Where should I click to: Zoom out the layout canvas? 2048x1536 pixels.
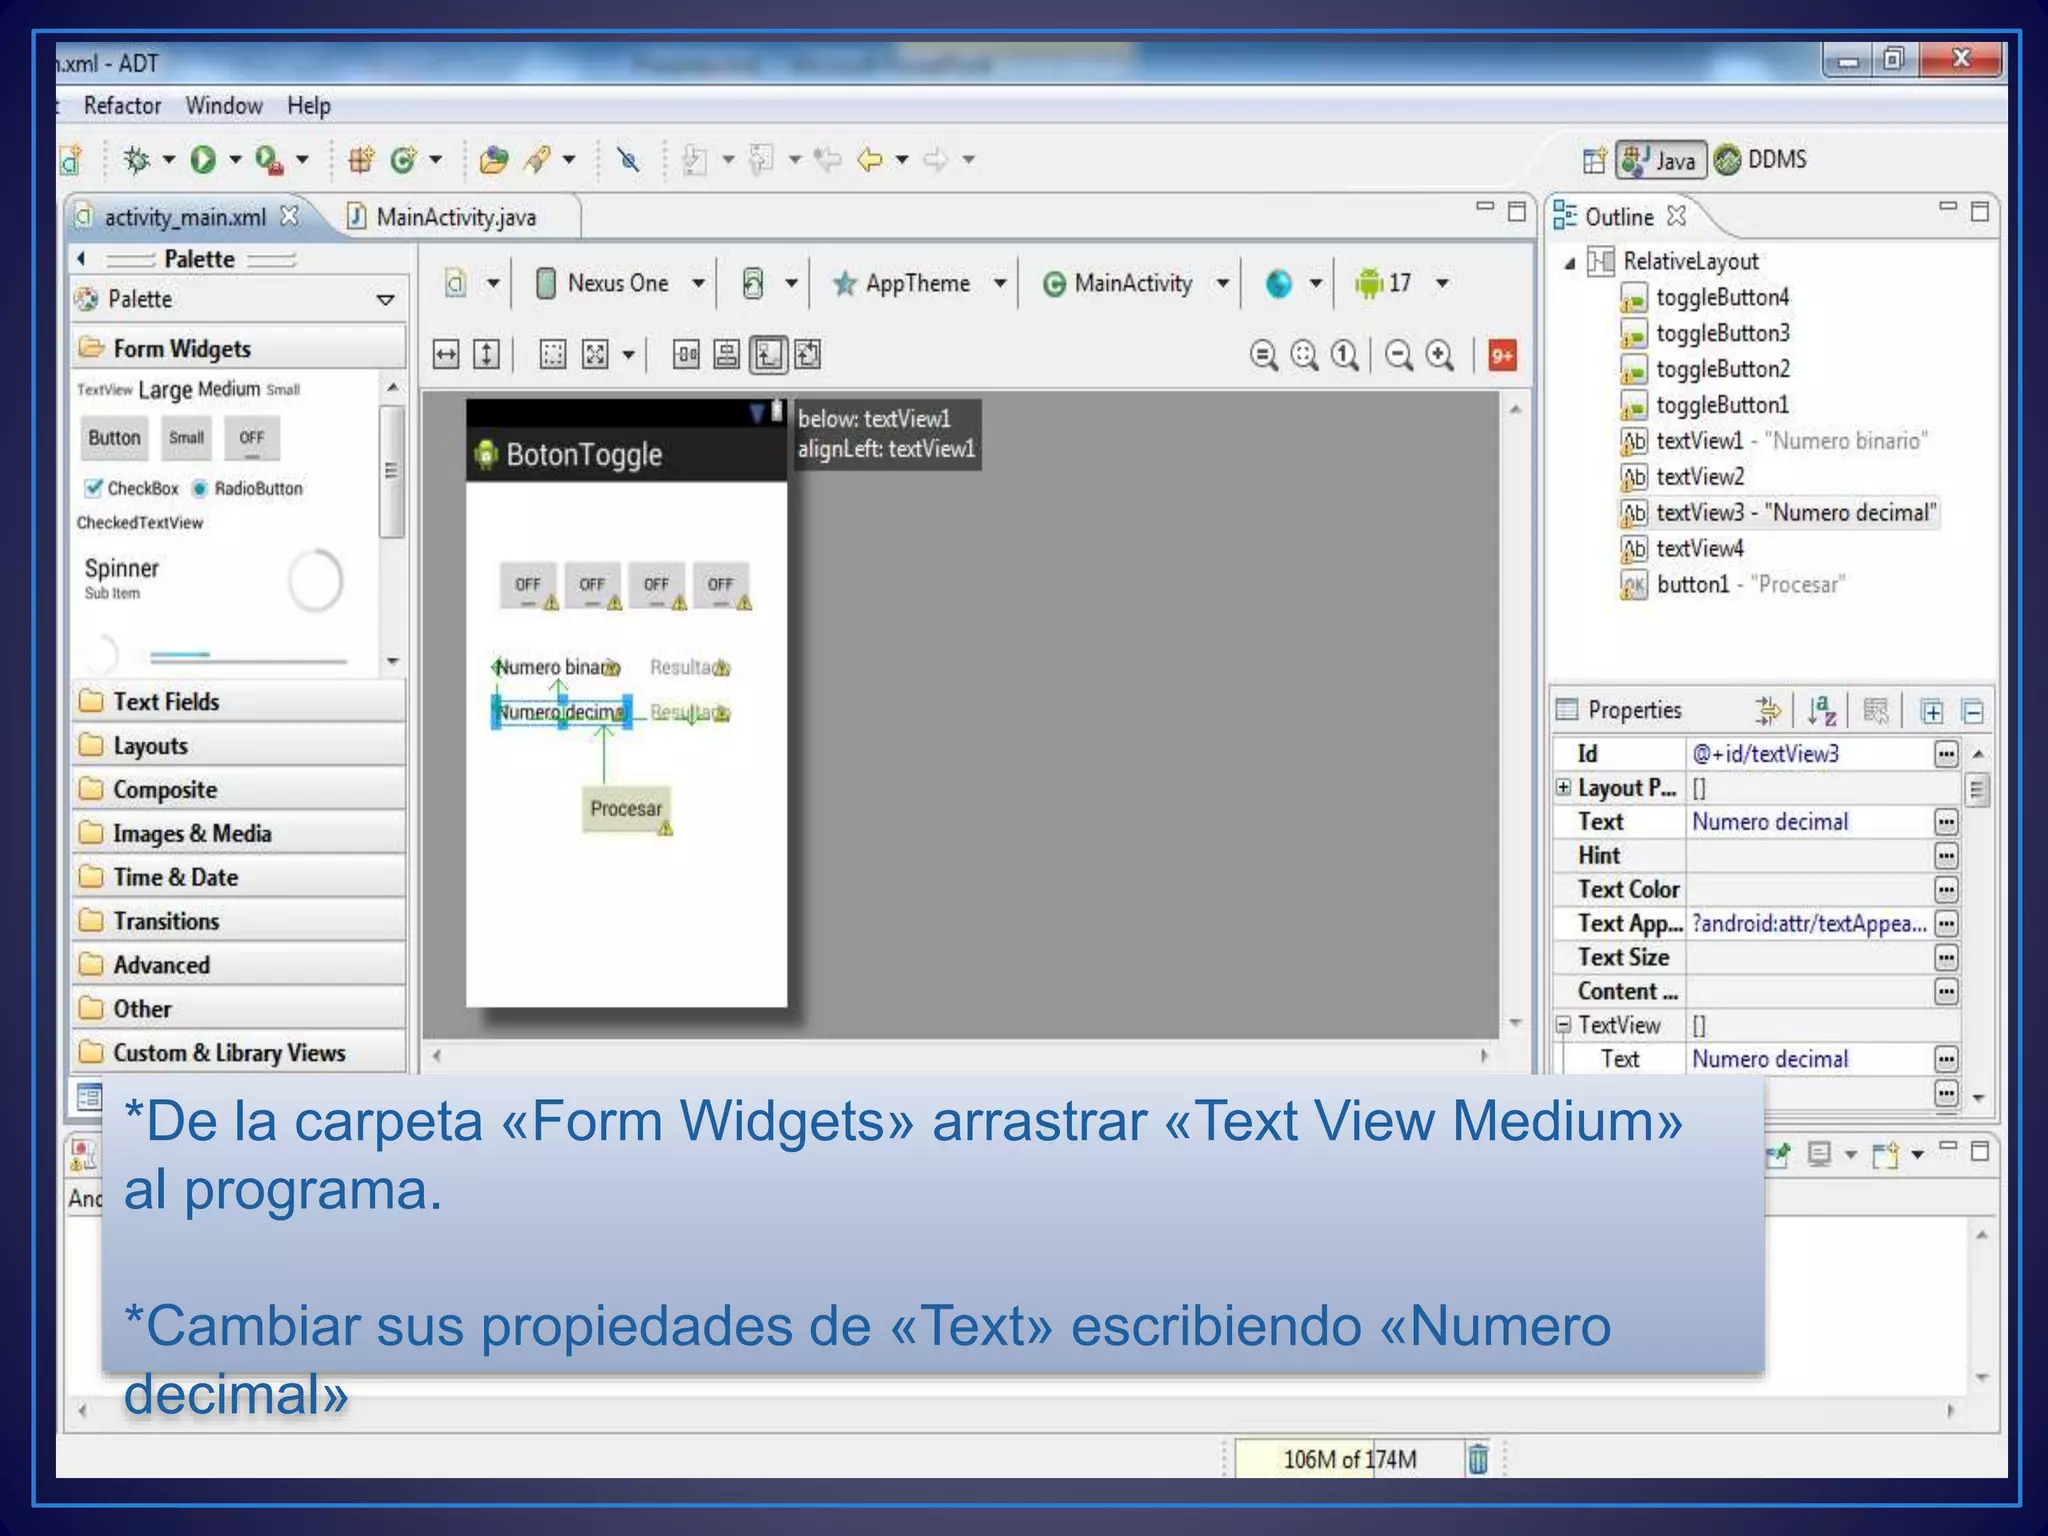coord(1399,355)
